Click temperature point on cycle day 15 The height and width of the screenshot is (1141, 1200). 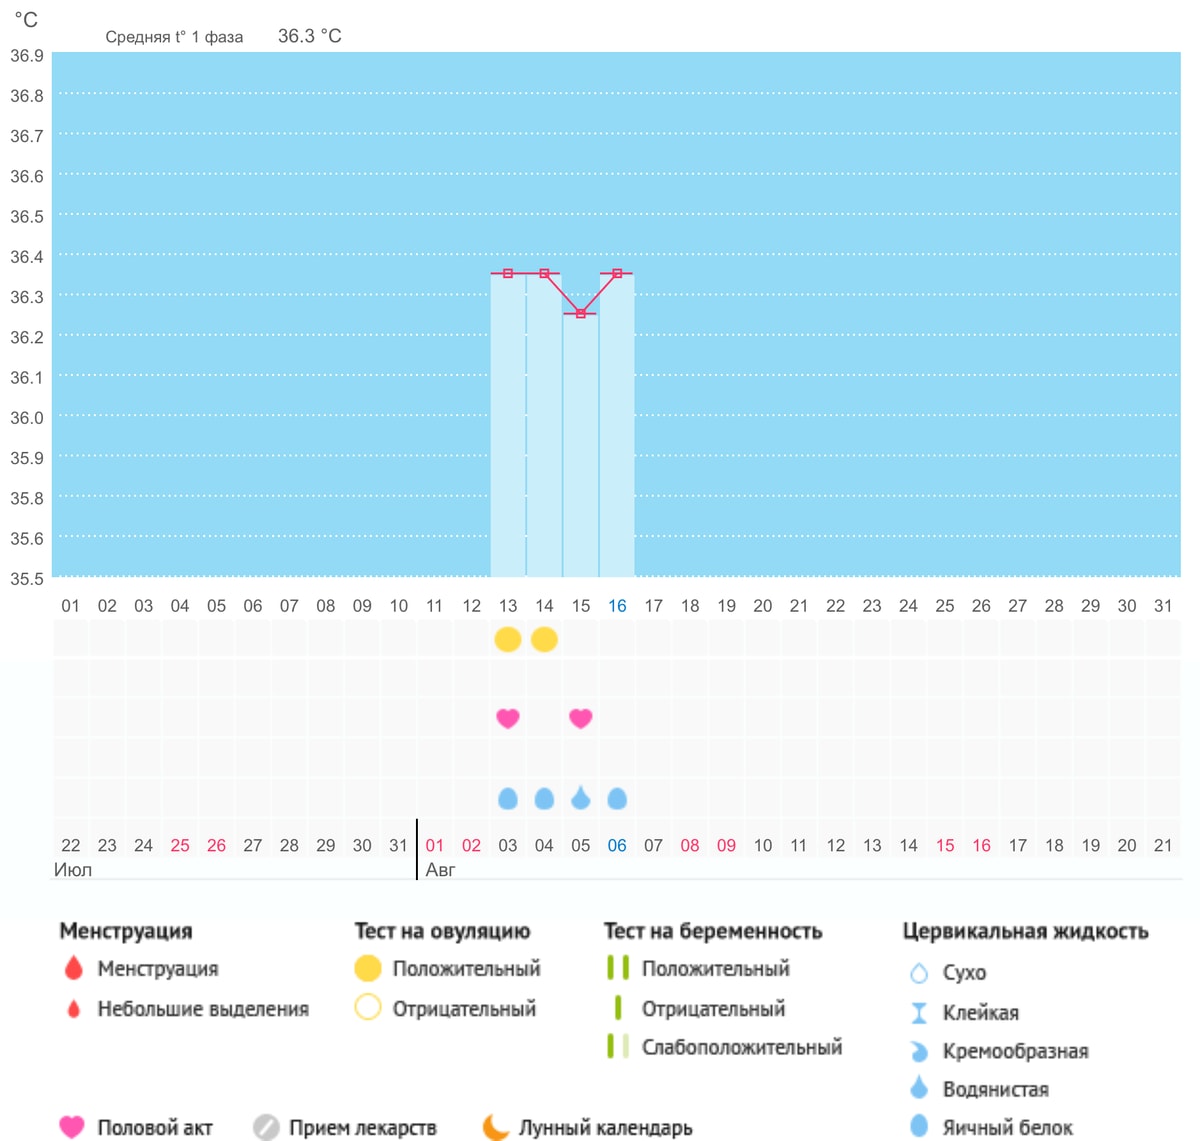pyautogui.click(x=581, y=314)
